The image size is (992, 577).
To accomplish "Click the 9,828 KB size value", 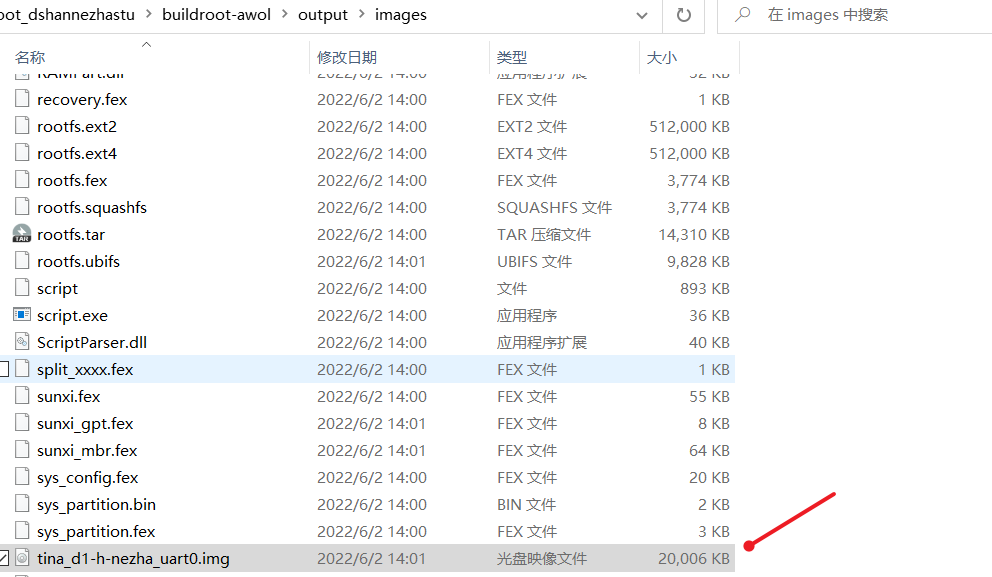I will (698, 261).
